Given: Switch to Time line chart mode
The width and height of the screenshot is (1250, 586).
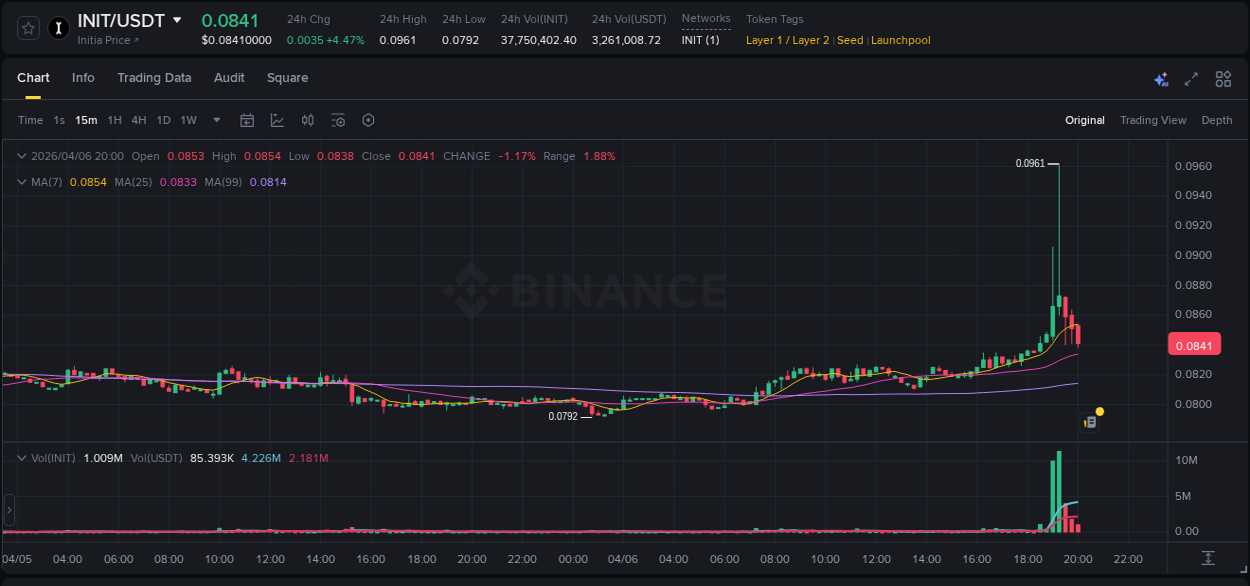Looking at the screenshot, I should (30, 120).
